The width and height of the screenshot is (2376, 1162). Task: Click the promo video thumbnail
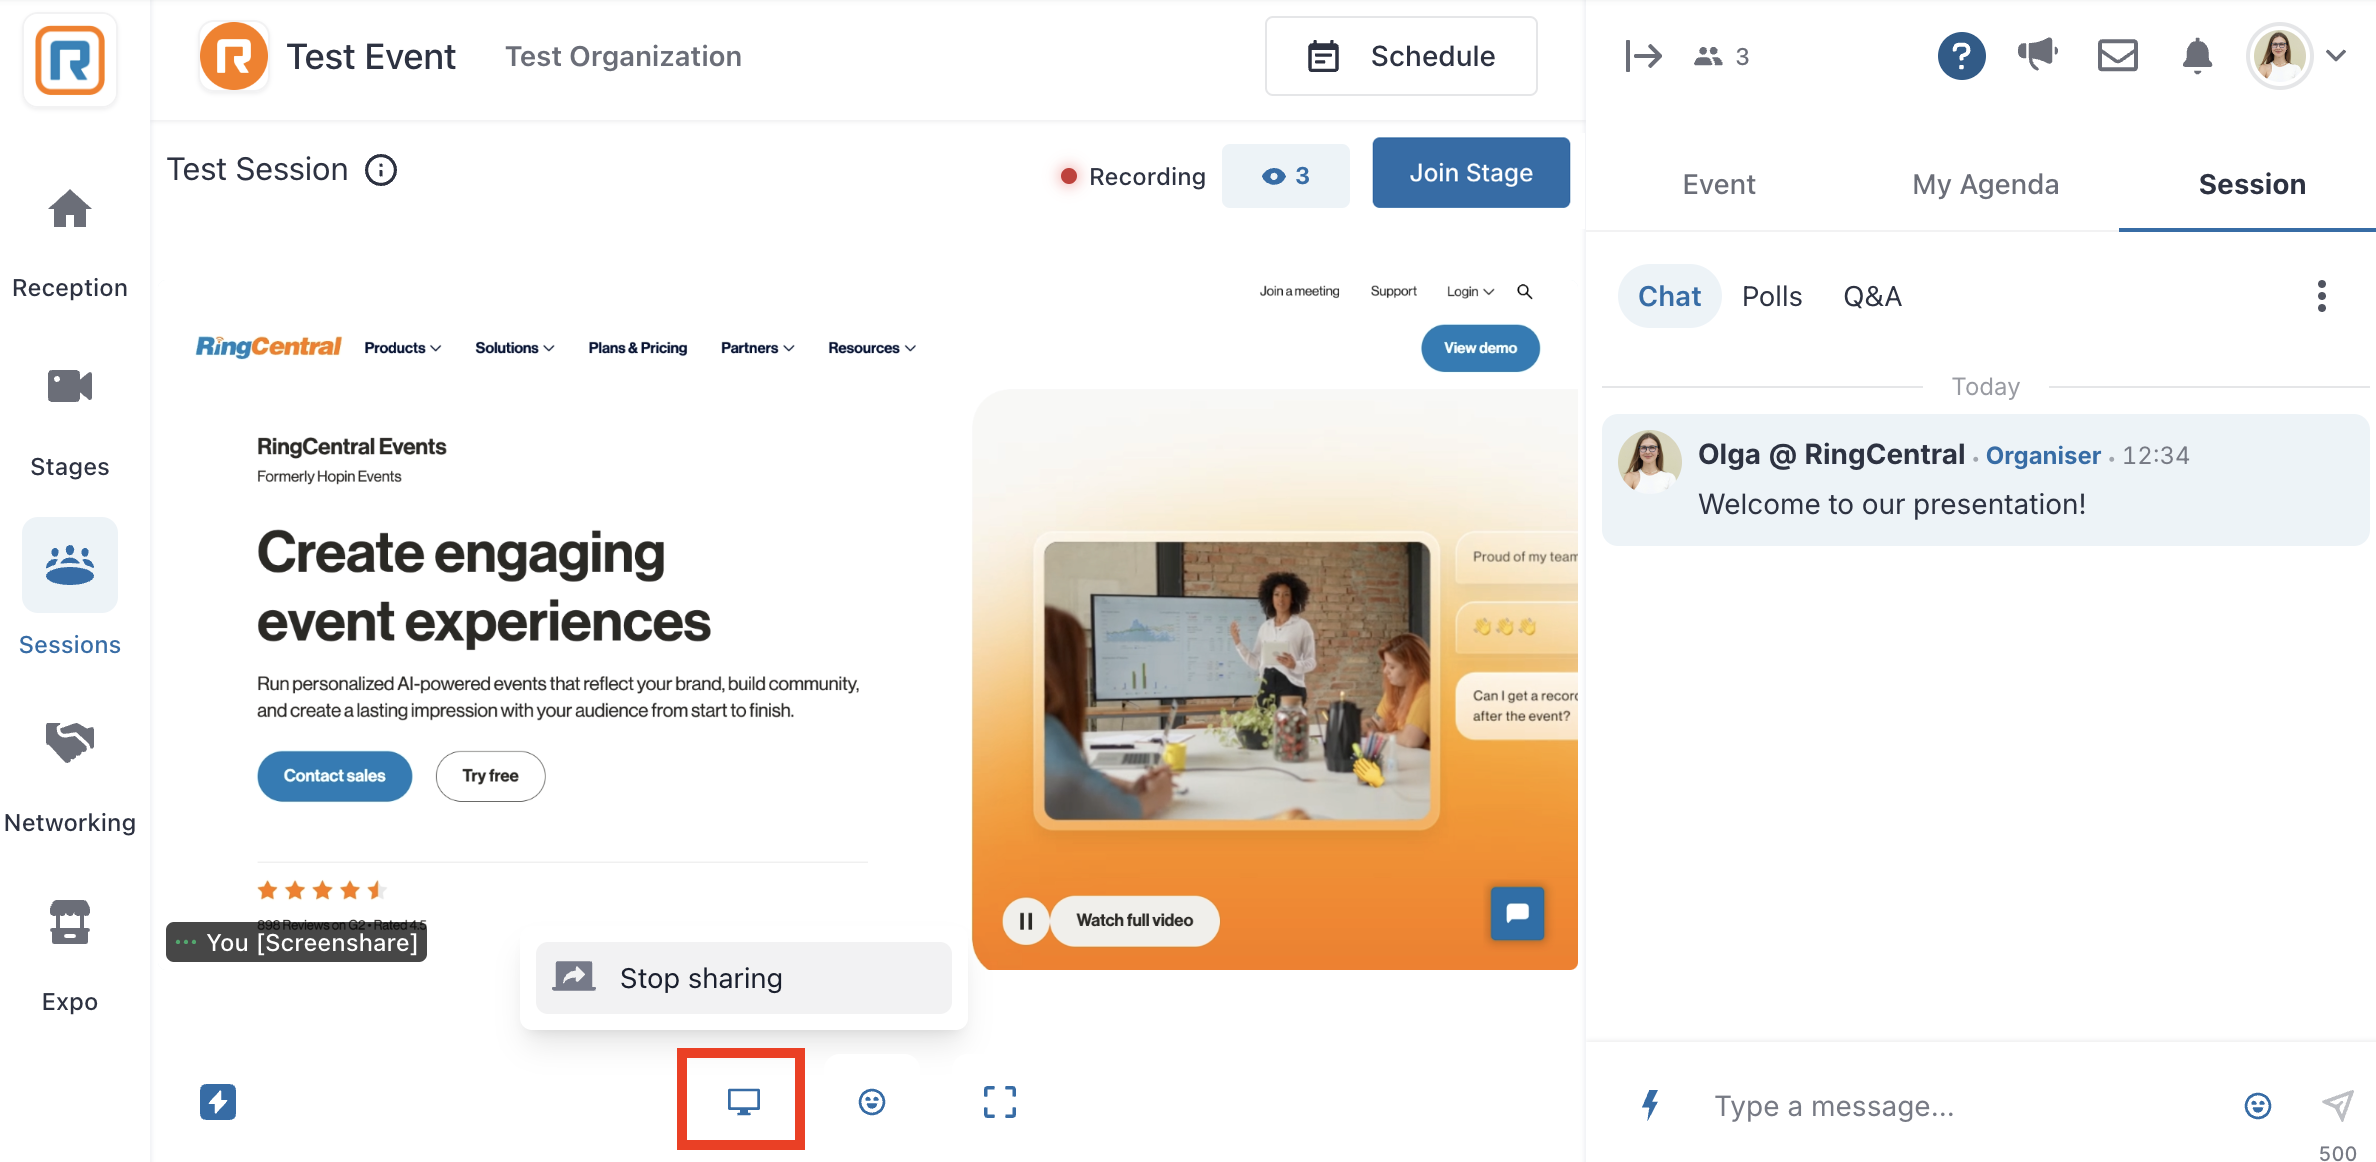[1236, 681]
